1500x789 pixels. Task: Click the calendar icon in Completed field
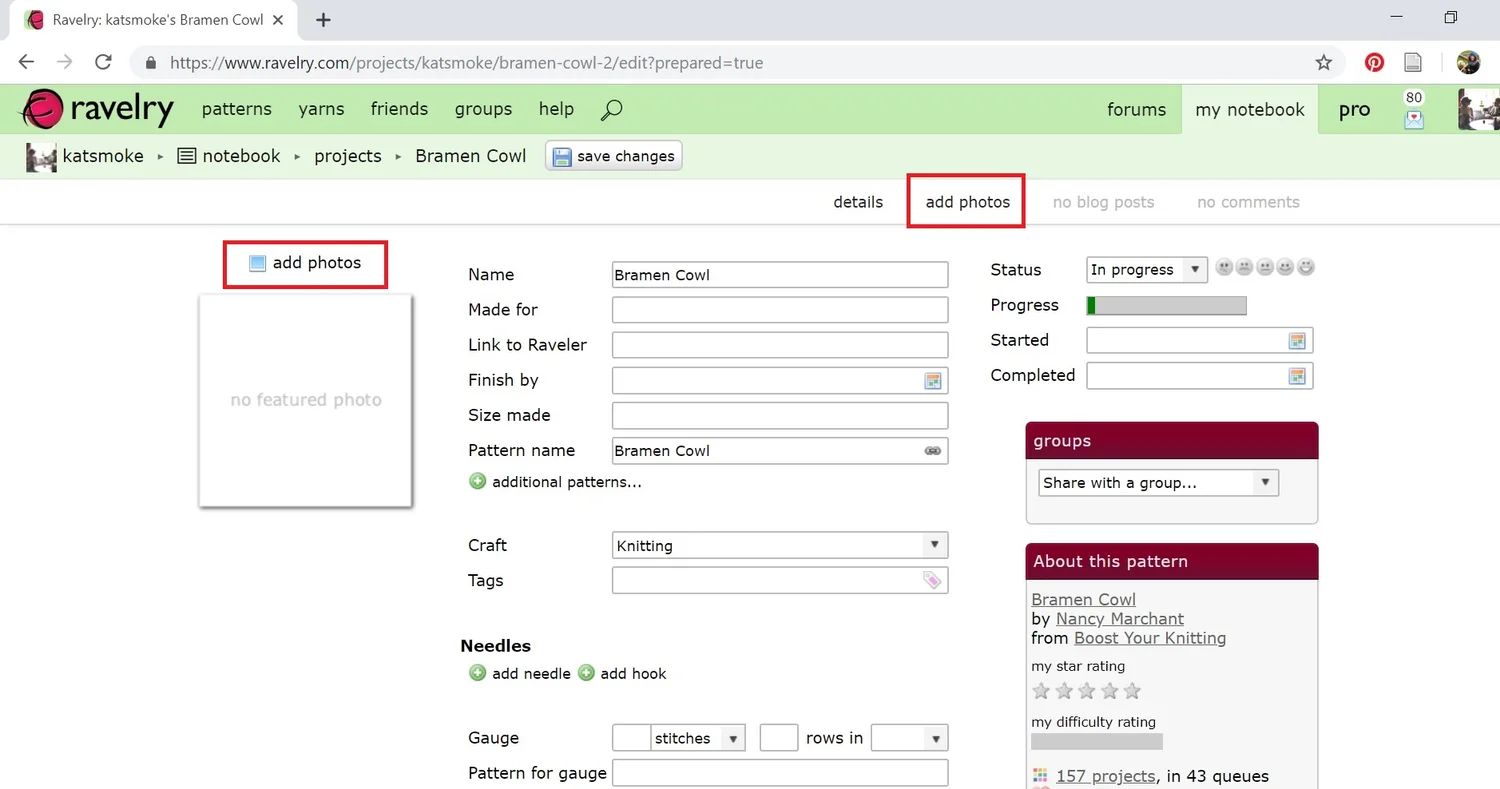click(1297, 376)
